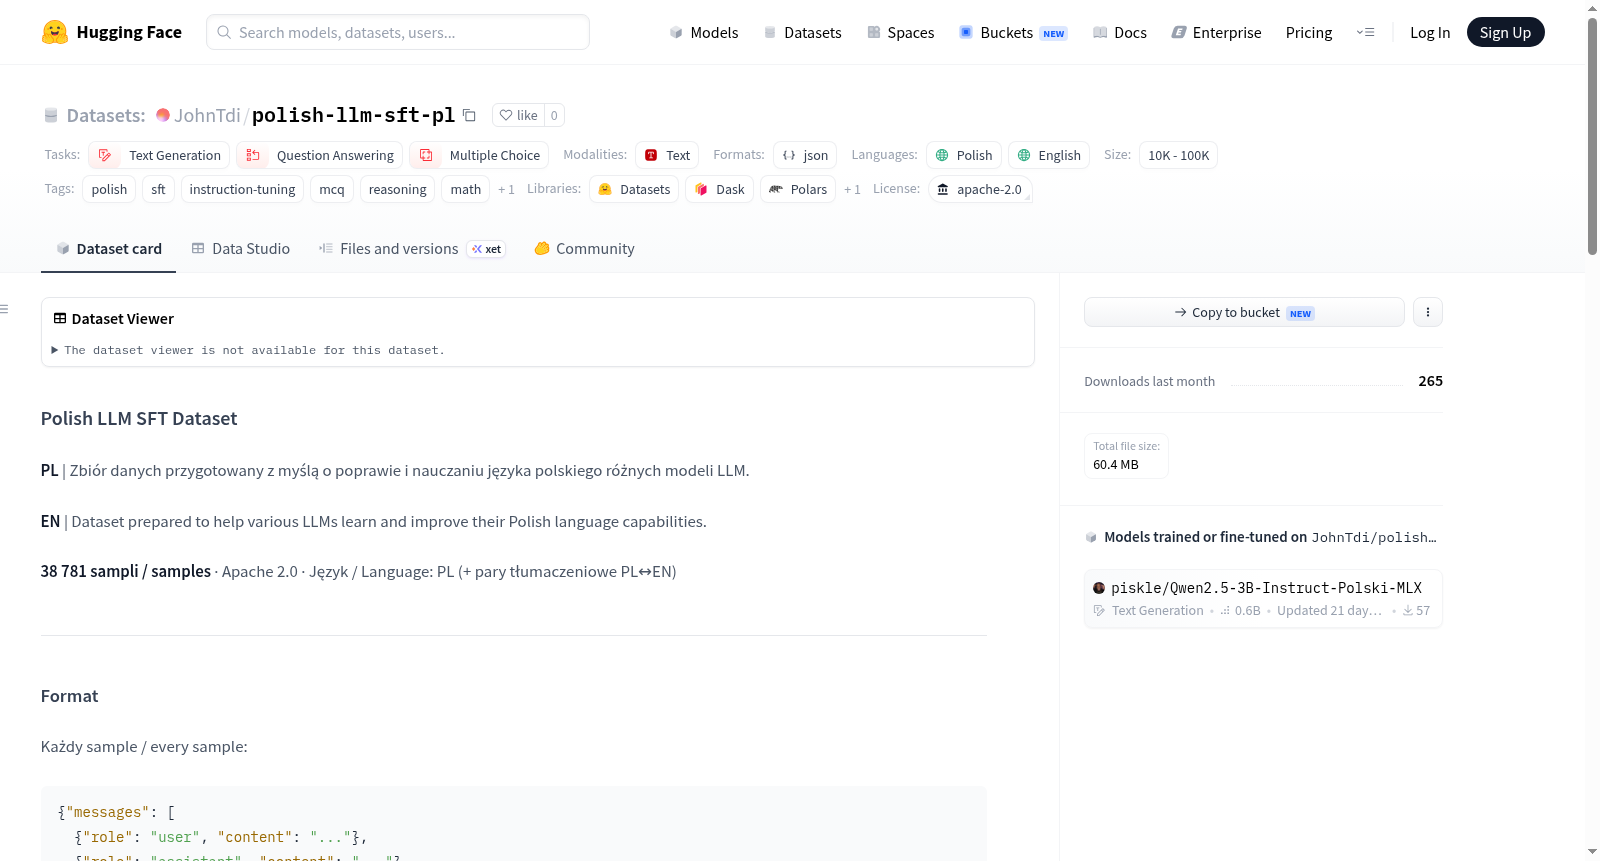This screenshot has width=1600, height=861.
Task: Filter by the Text modality tag
Action: pos(667,155)
